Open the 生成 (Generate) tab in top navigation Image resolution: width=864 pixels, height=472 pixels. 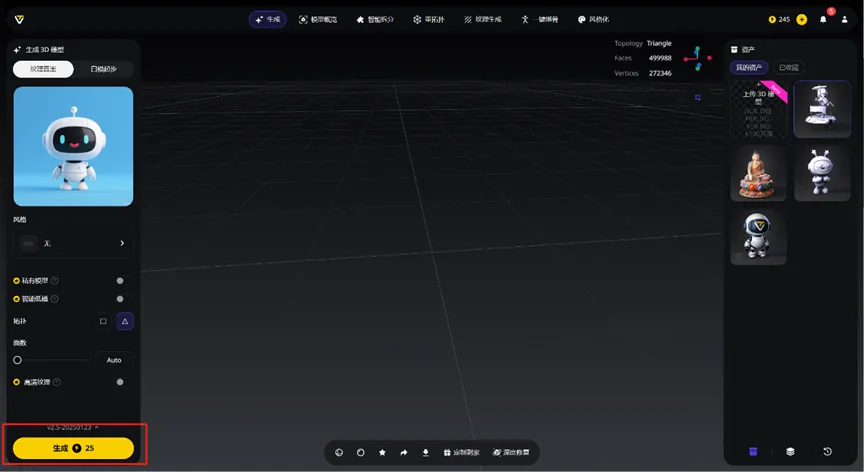coord(268,19)
